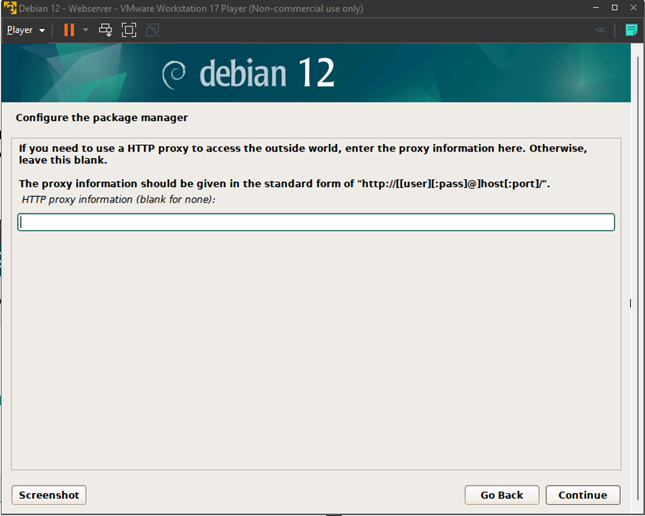Click the VMware icon in the title bar
Image resolution: width=645 pixels, height=516 pixels.
(x=10, y=8)
